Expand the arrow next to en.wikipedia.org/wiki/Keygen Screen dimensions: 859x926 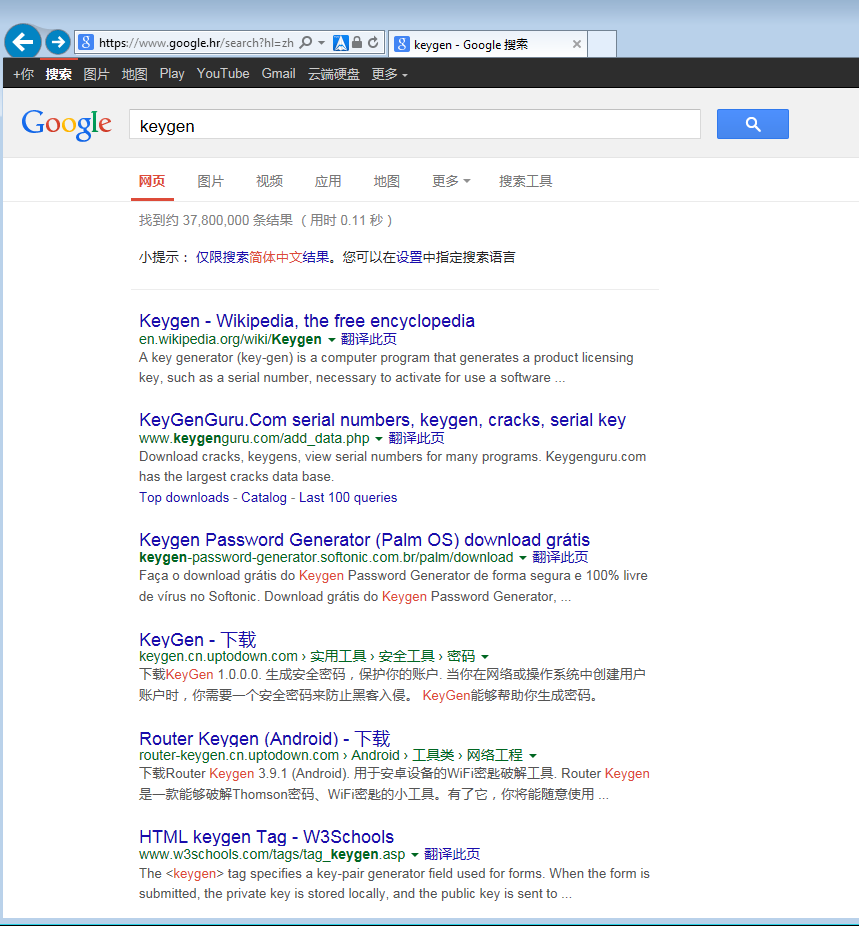point(331,340)
